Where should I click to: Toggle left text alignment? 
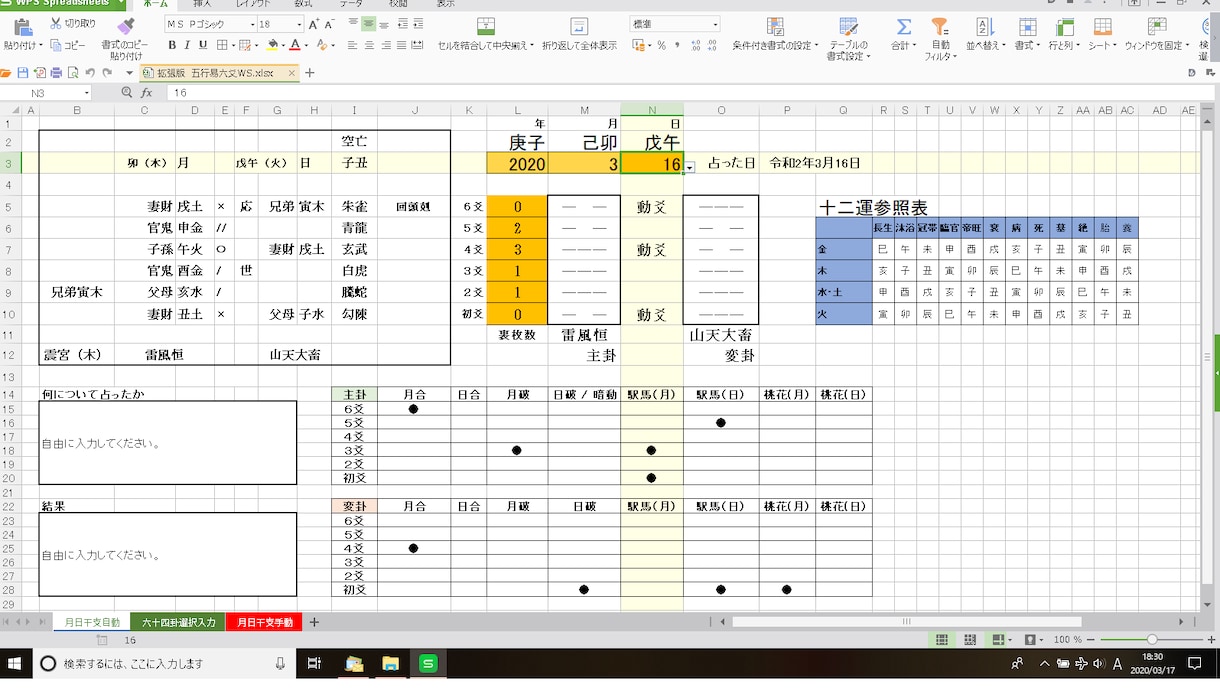(x=352, y=45)
